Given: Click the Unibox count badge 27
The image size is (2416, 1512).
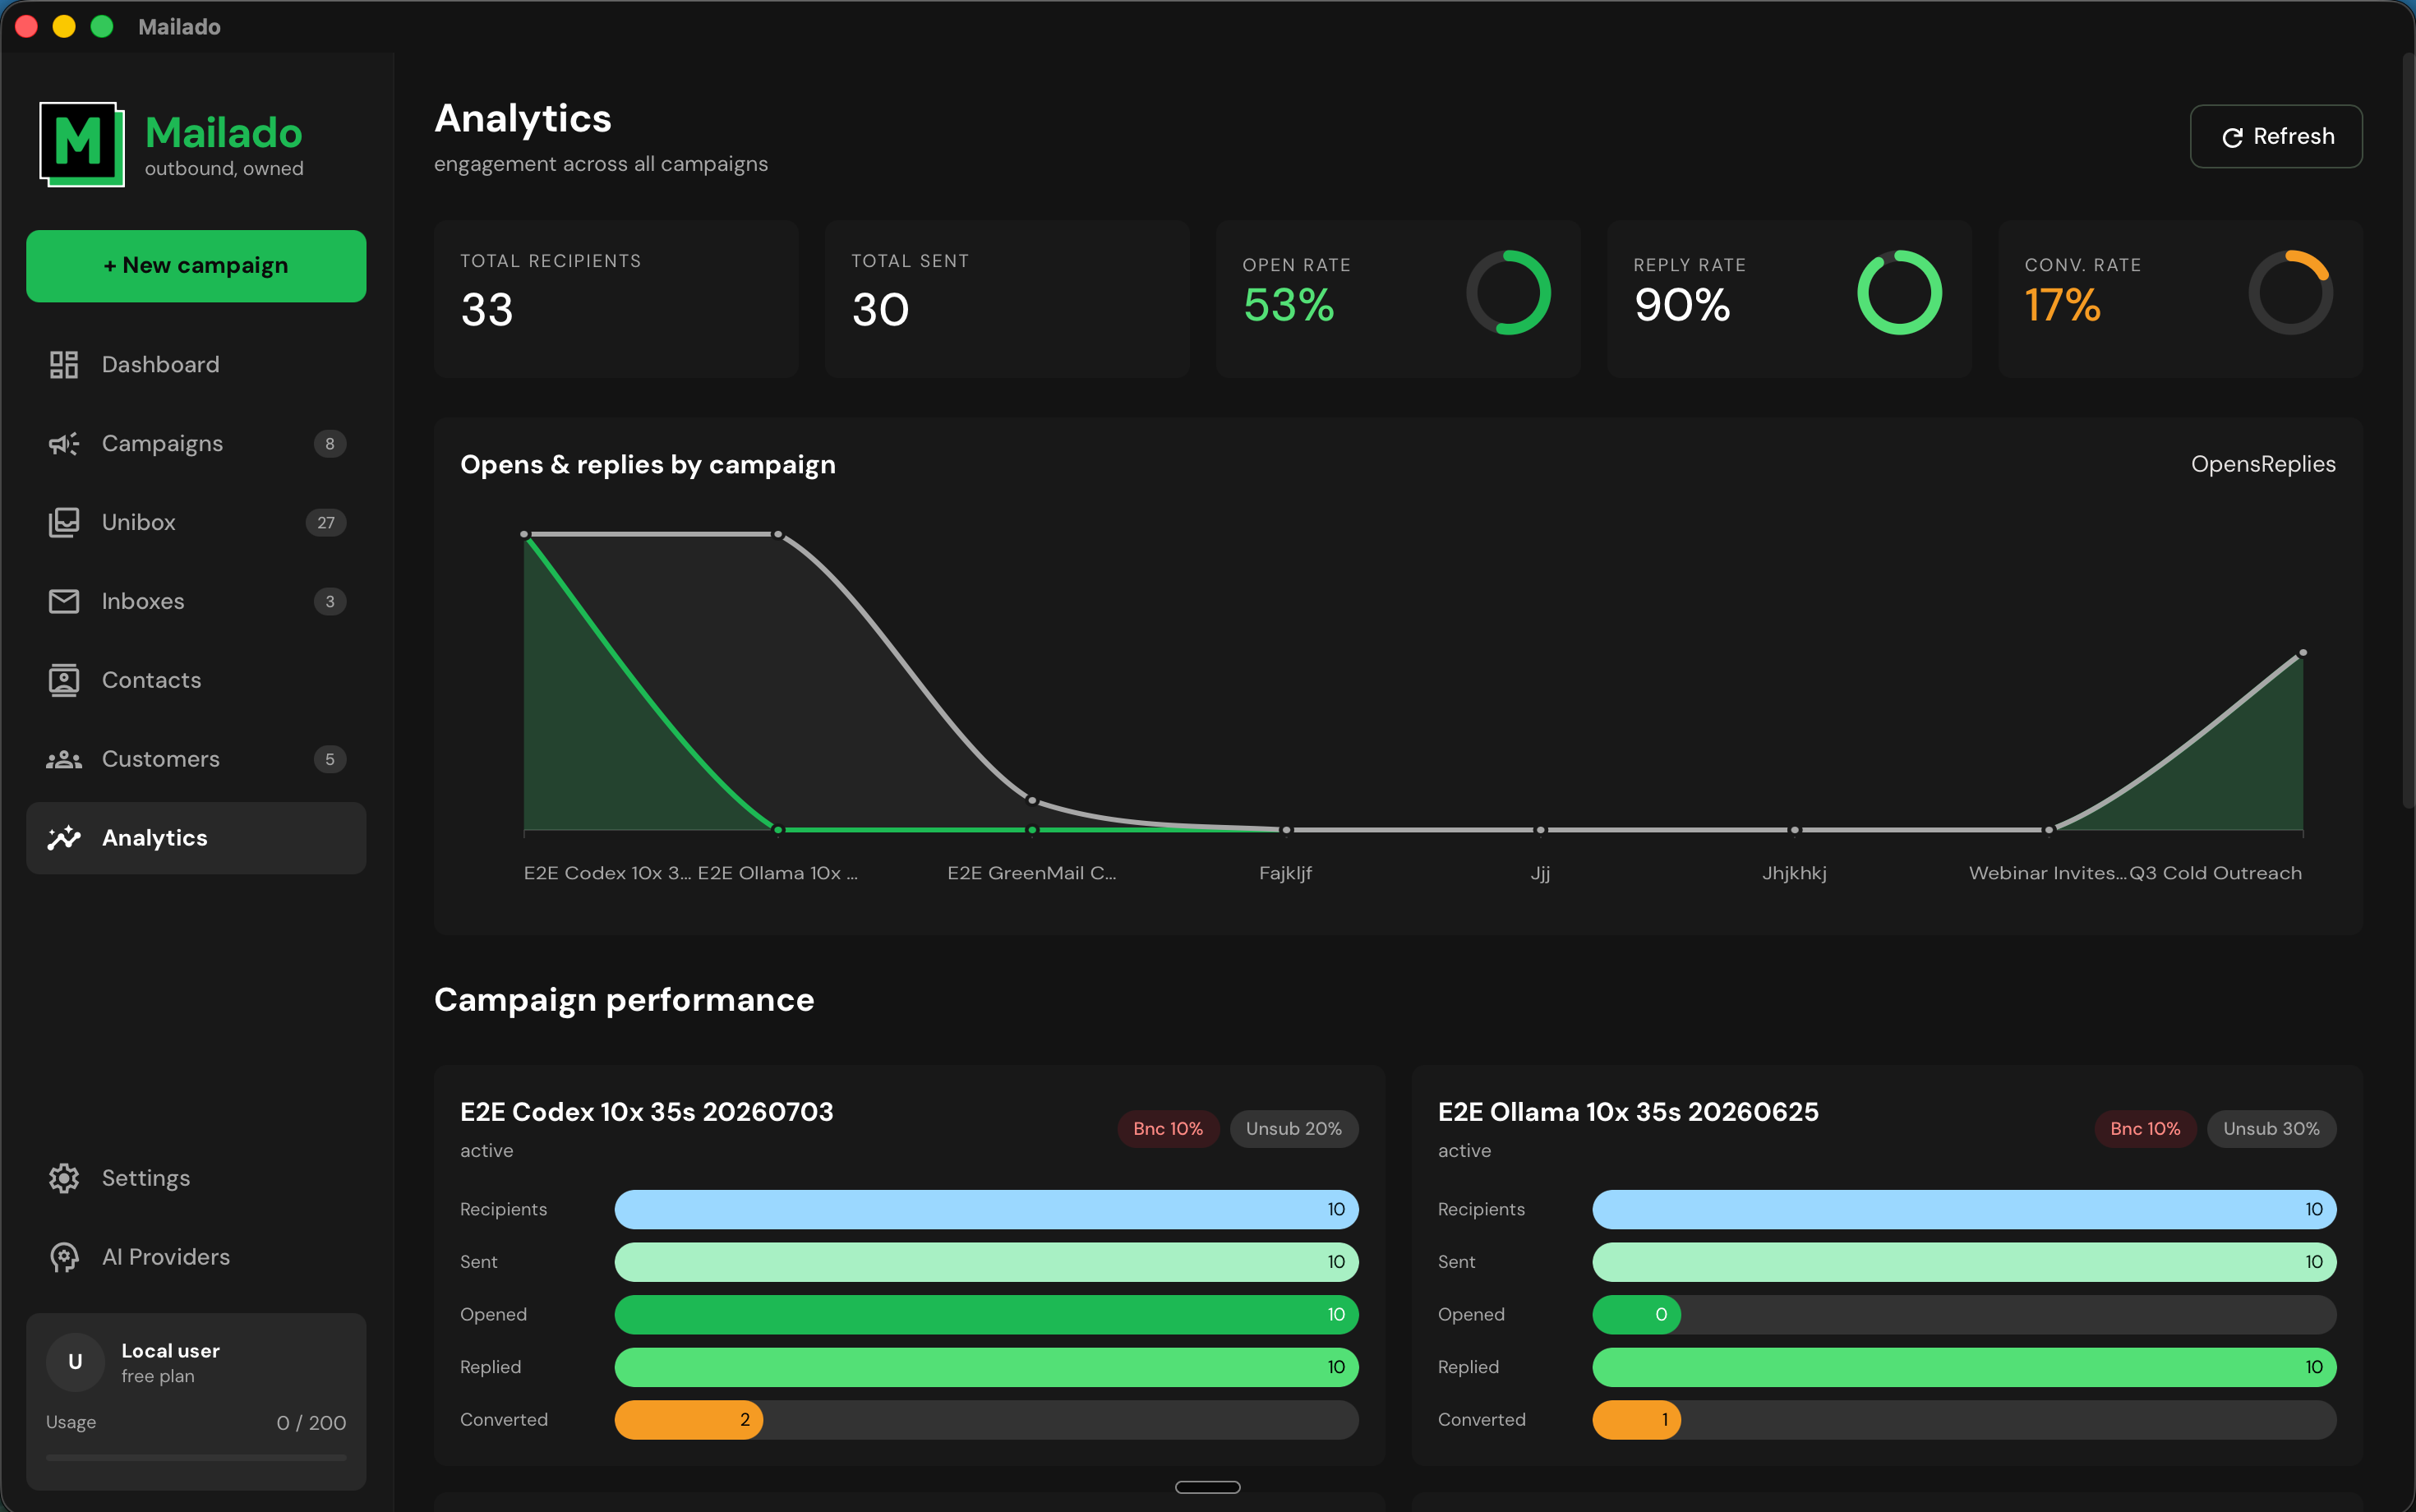Looking at the screenshot, I should [x=326, y=523].
